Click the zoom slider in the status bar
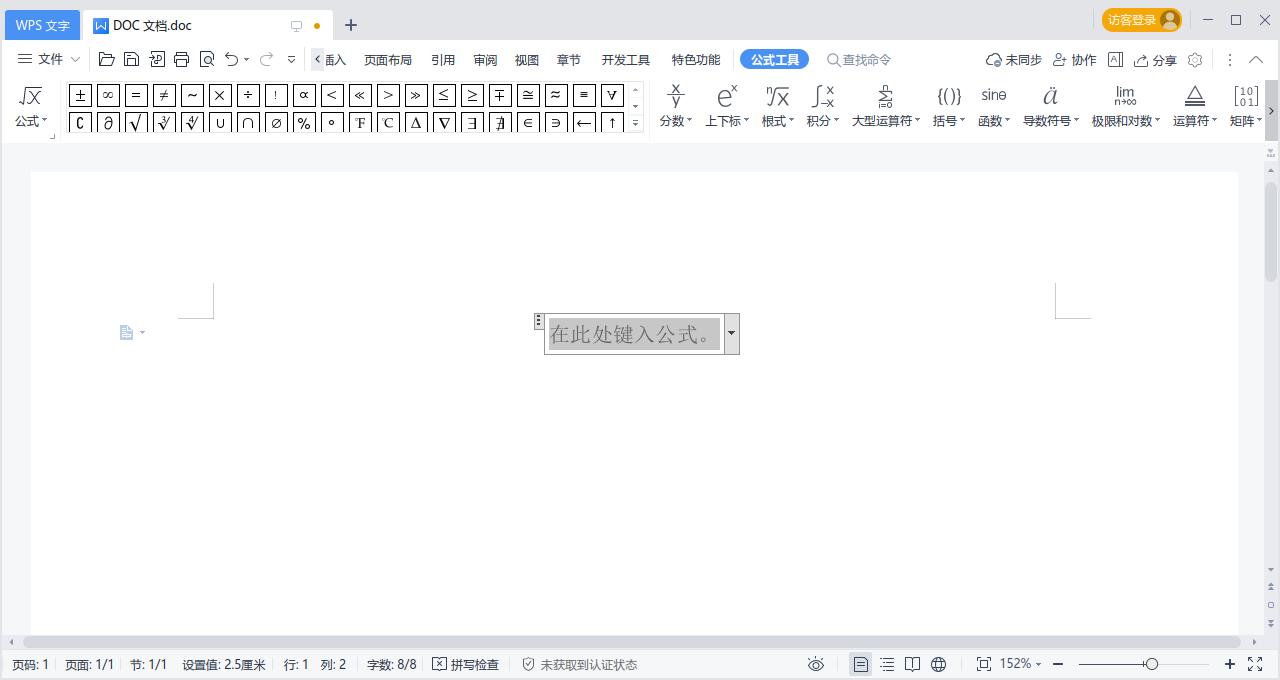Image resolution: width=1280 pixels, height=680 pixels. click(x=1150, y=663)
